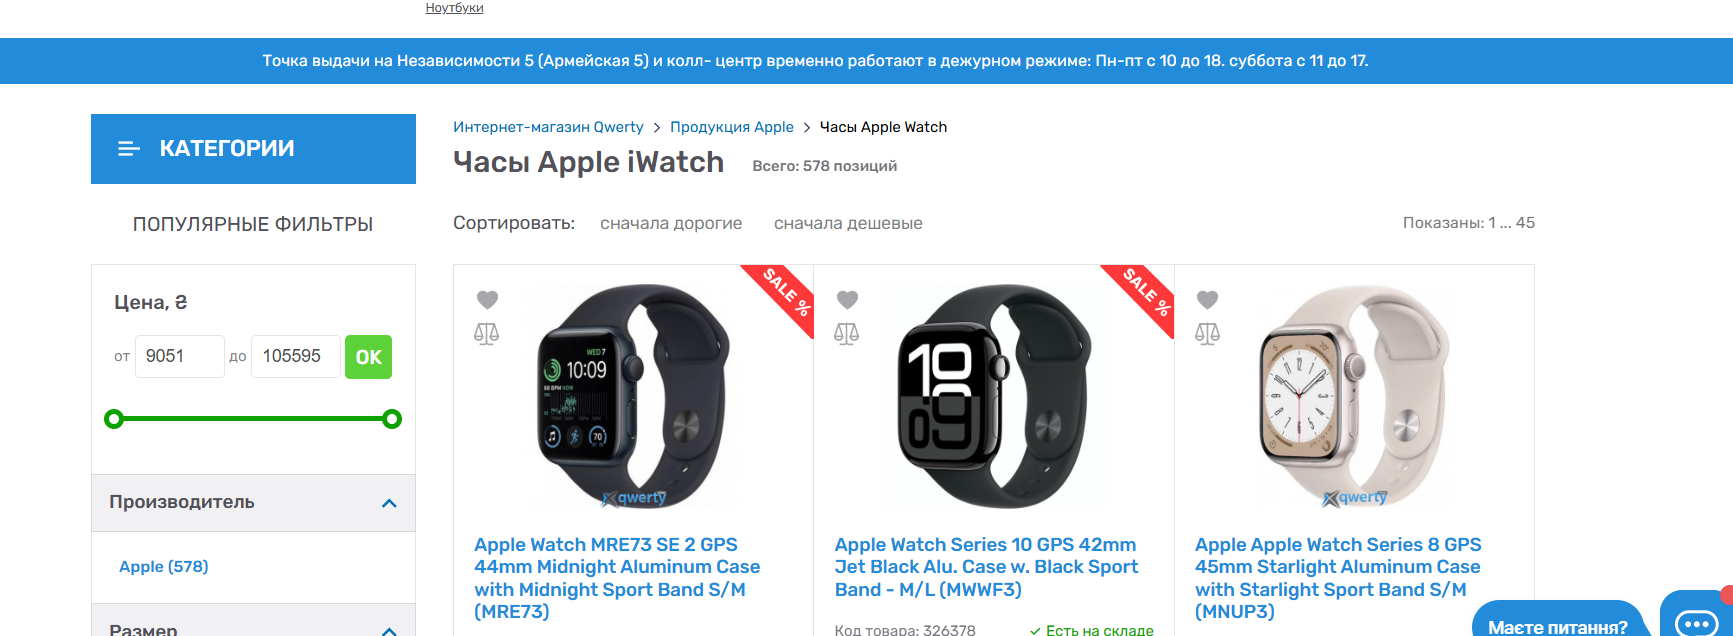Open Apple Watch Series 10 GPS 42mm link
Image resolution: width=1733 pixels, height=636 pixels.
(986, 567)
